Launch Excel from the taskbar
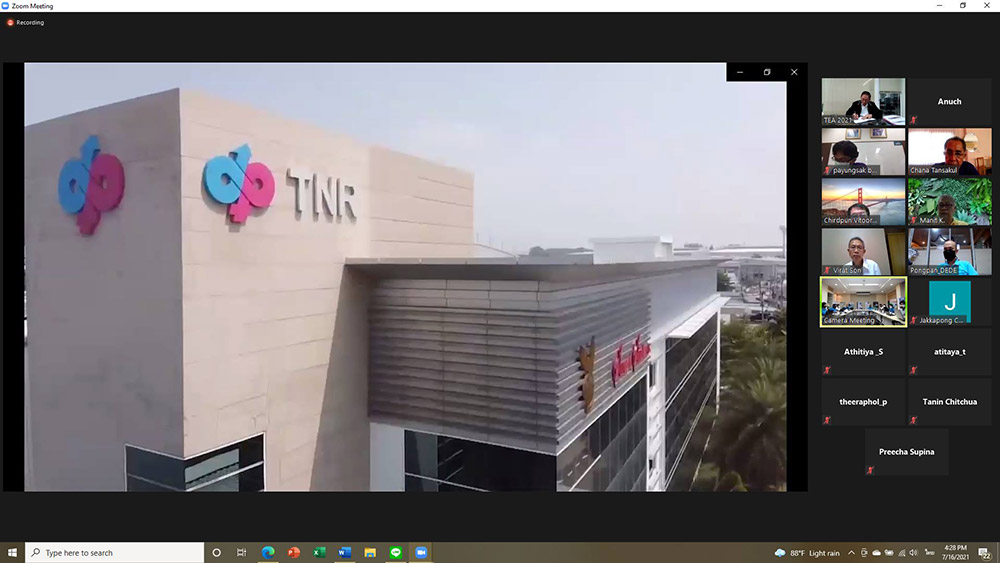 [319, 552]
